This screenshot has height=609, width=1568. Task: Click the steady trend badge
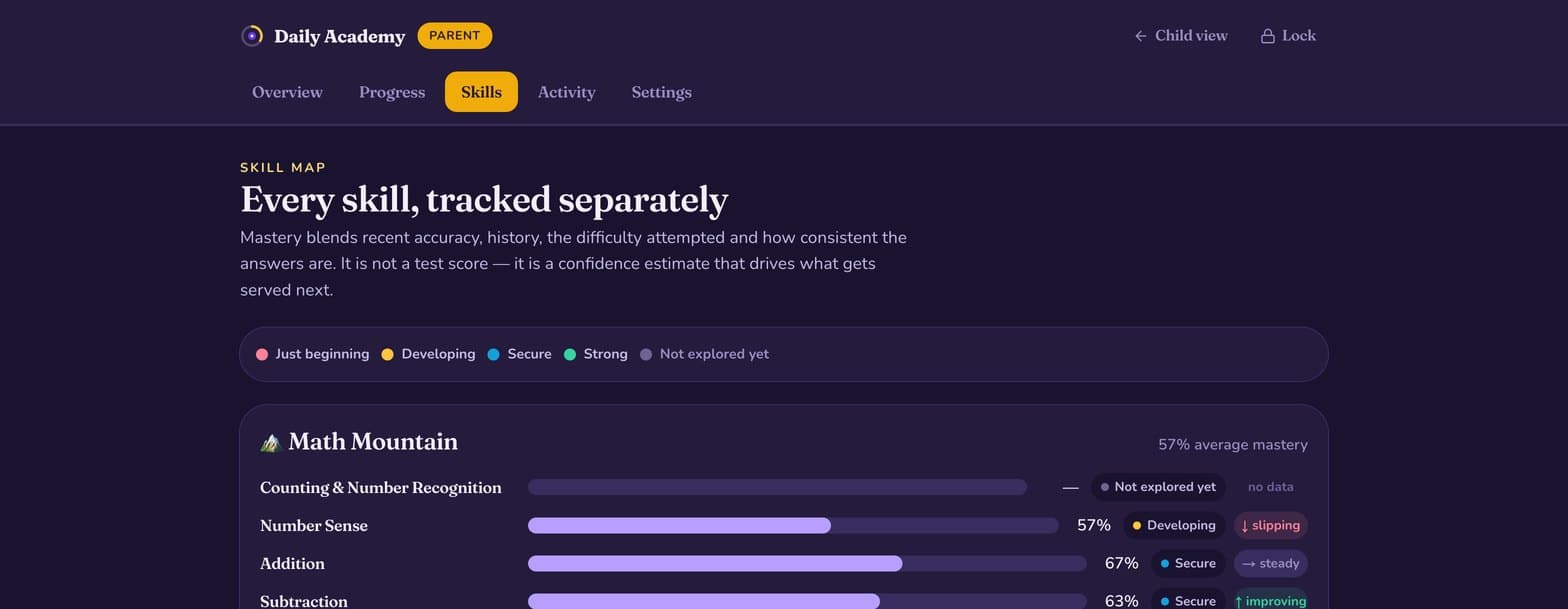click(1270, 563)
